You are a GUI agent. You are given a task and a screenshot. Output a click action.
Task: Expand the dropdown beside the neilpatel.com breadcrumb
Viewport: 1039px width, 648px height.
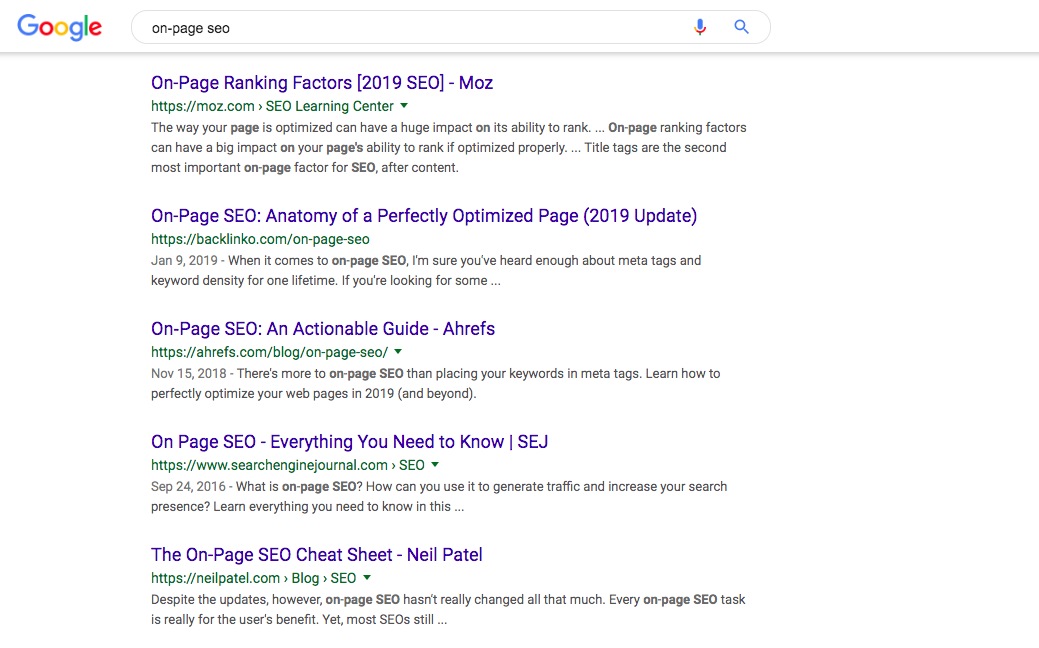pos(366,578)
